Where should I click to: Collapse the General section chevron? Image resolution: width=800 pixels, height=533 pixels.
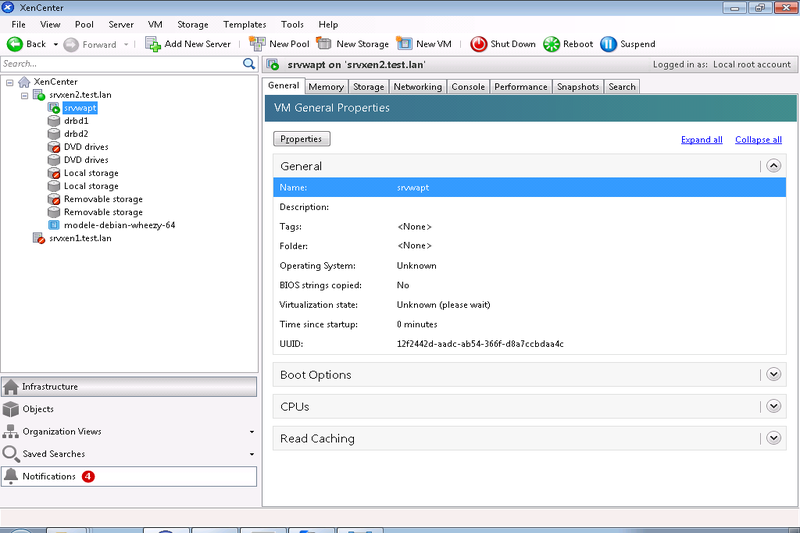[773, 166]
